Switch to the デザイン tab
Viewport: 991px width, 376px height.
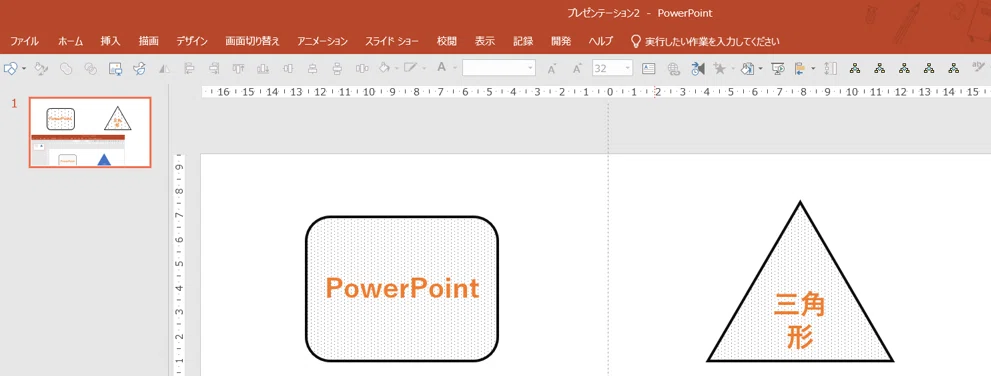click(x=192, y=42)
